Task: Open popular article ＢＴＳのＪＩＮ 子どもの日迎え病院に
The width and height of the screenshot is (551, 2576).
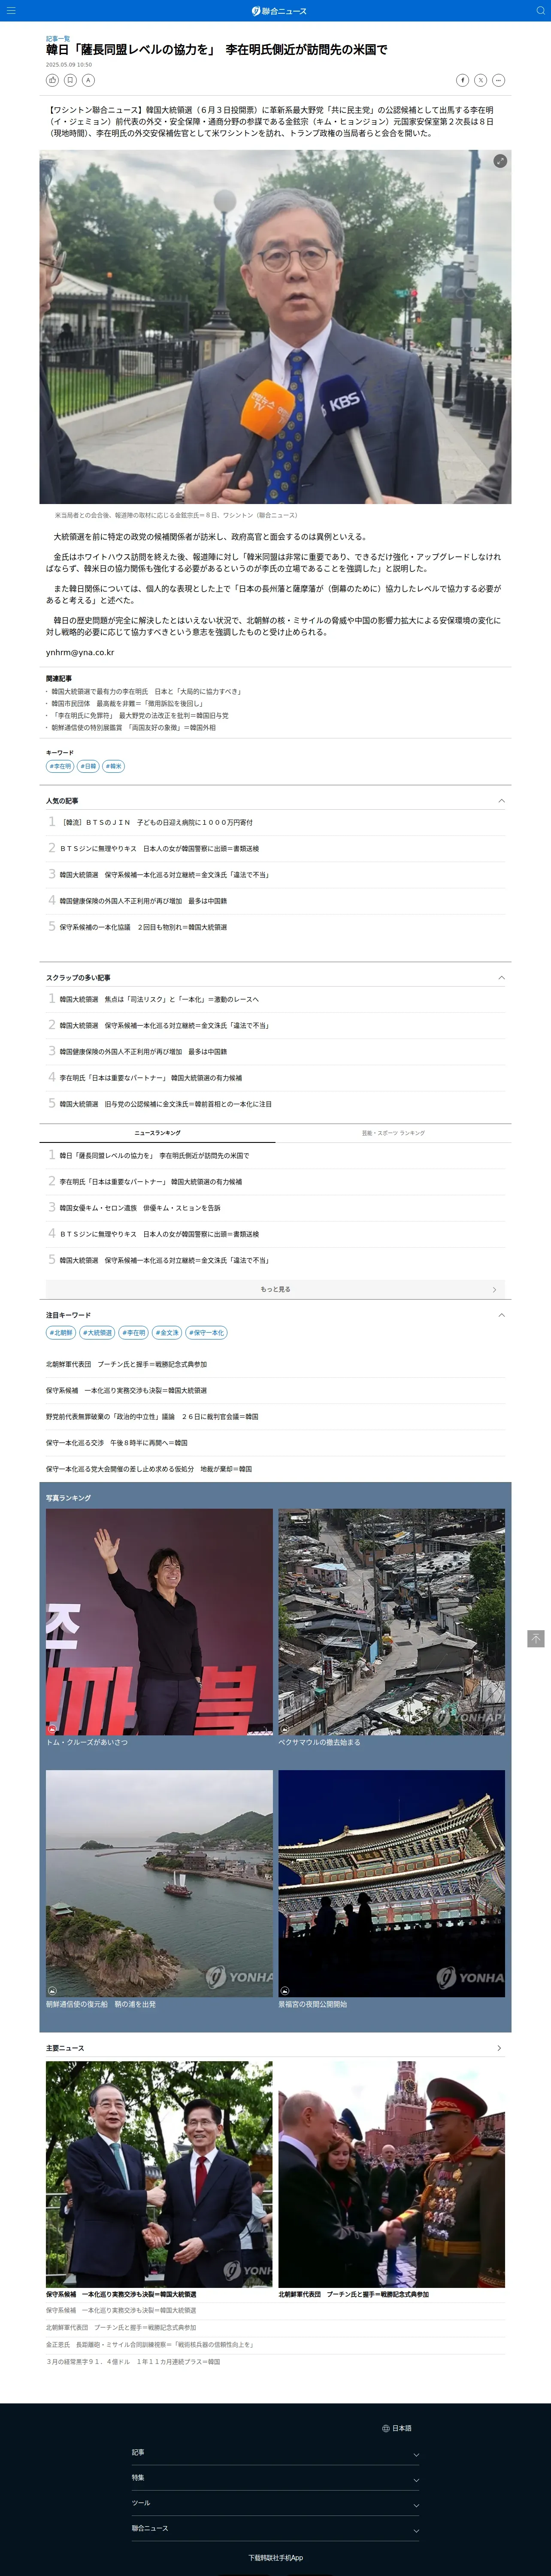Action: point(157,822)
